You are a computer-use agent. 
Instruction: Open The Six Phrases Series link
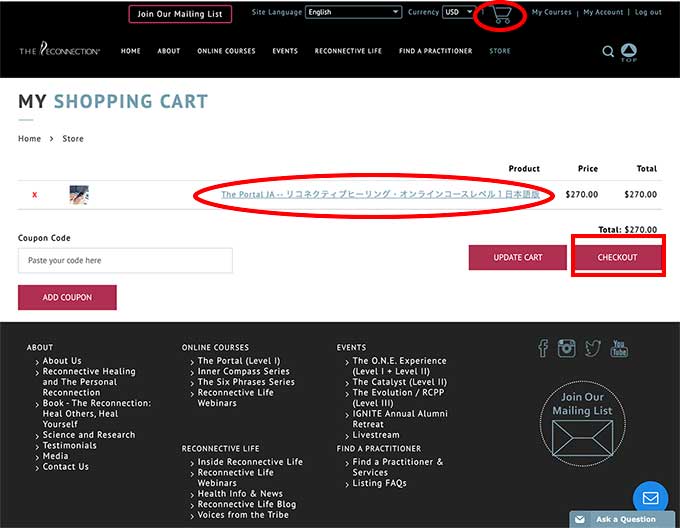coord(246,382)
